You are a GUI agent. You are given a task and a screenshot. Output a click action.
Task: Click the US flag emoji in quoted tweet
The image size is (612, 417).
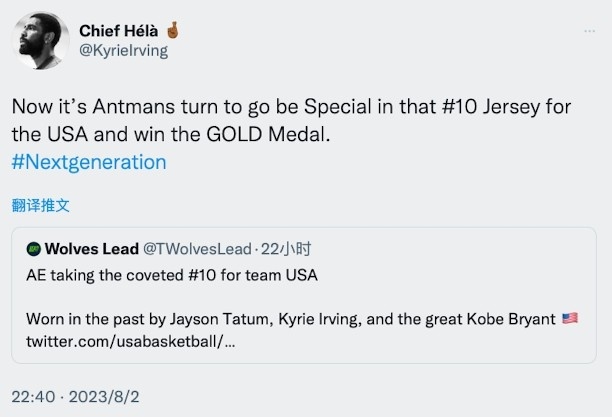click(569, 319)
